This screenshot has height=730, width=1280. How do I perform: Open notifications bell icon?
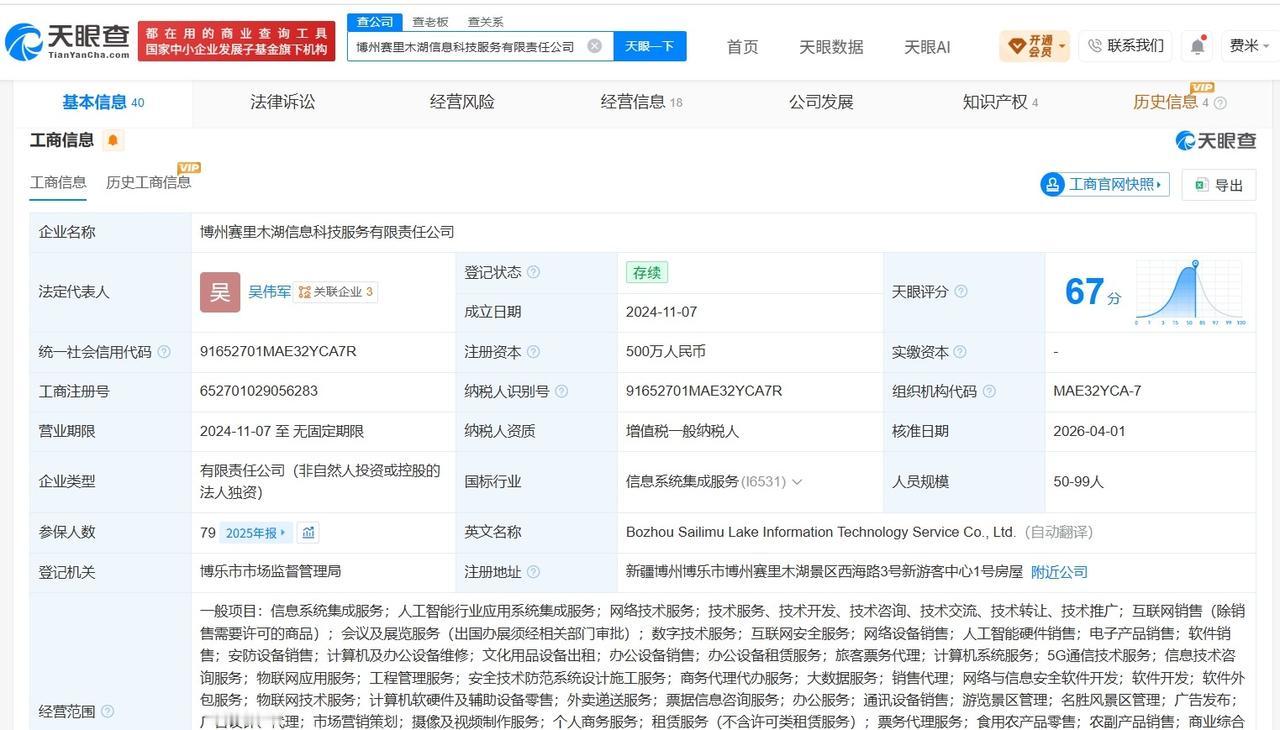pyautogui.click(x=1197, y=46)
